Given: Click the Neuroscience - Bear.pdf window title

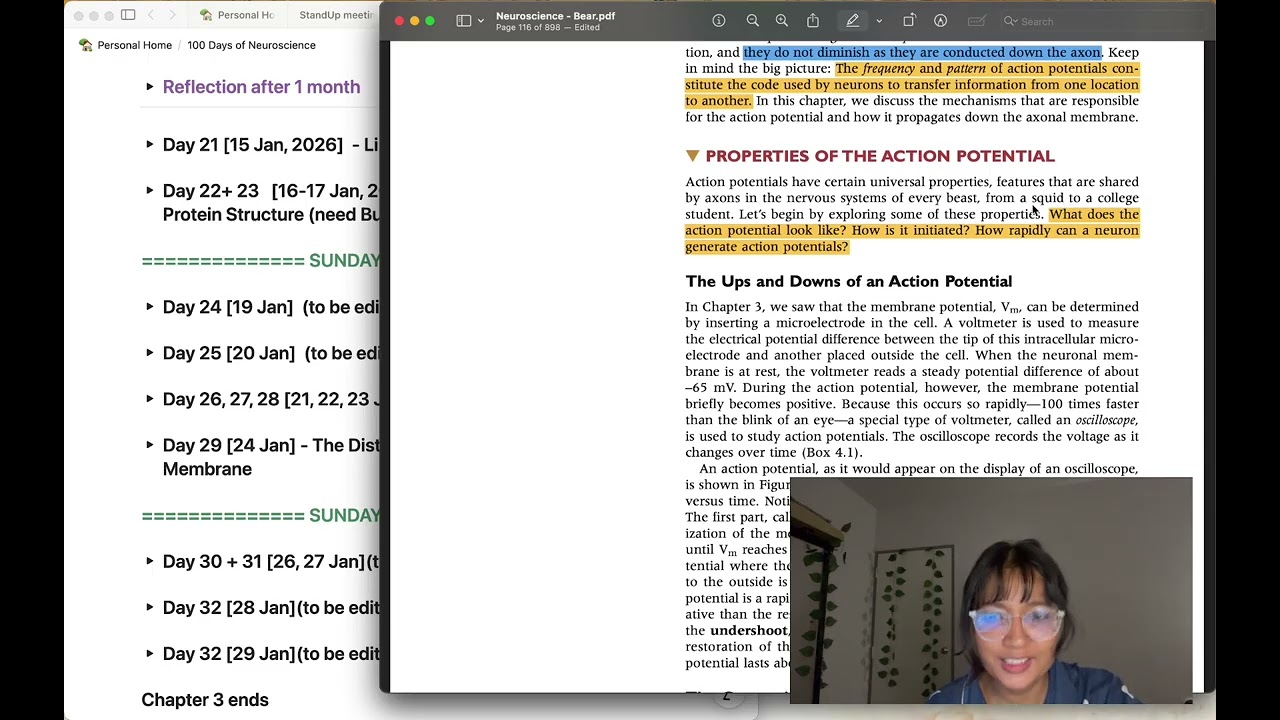Looking at the screenshot, I should point(555,16).
